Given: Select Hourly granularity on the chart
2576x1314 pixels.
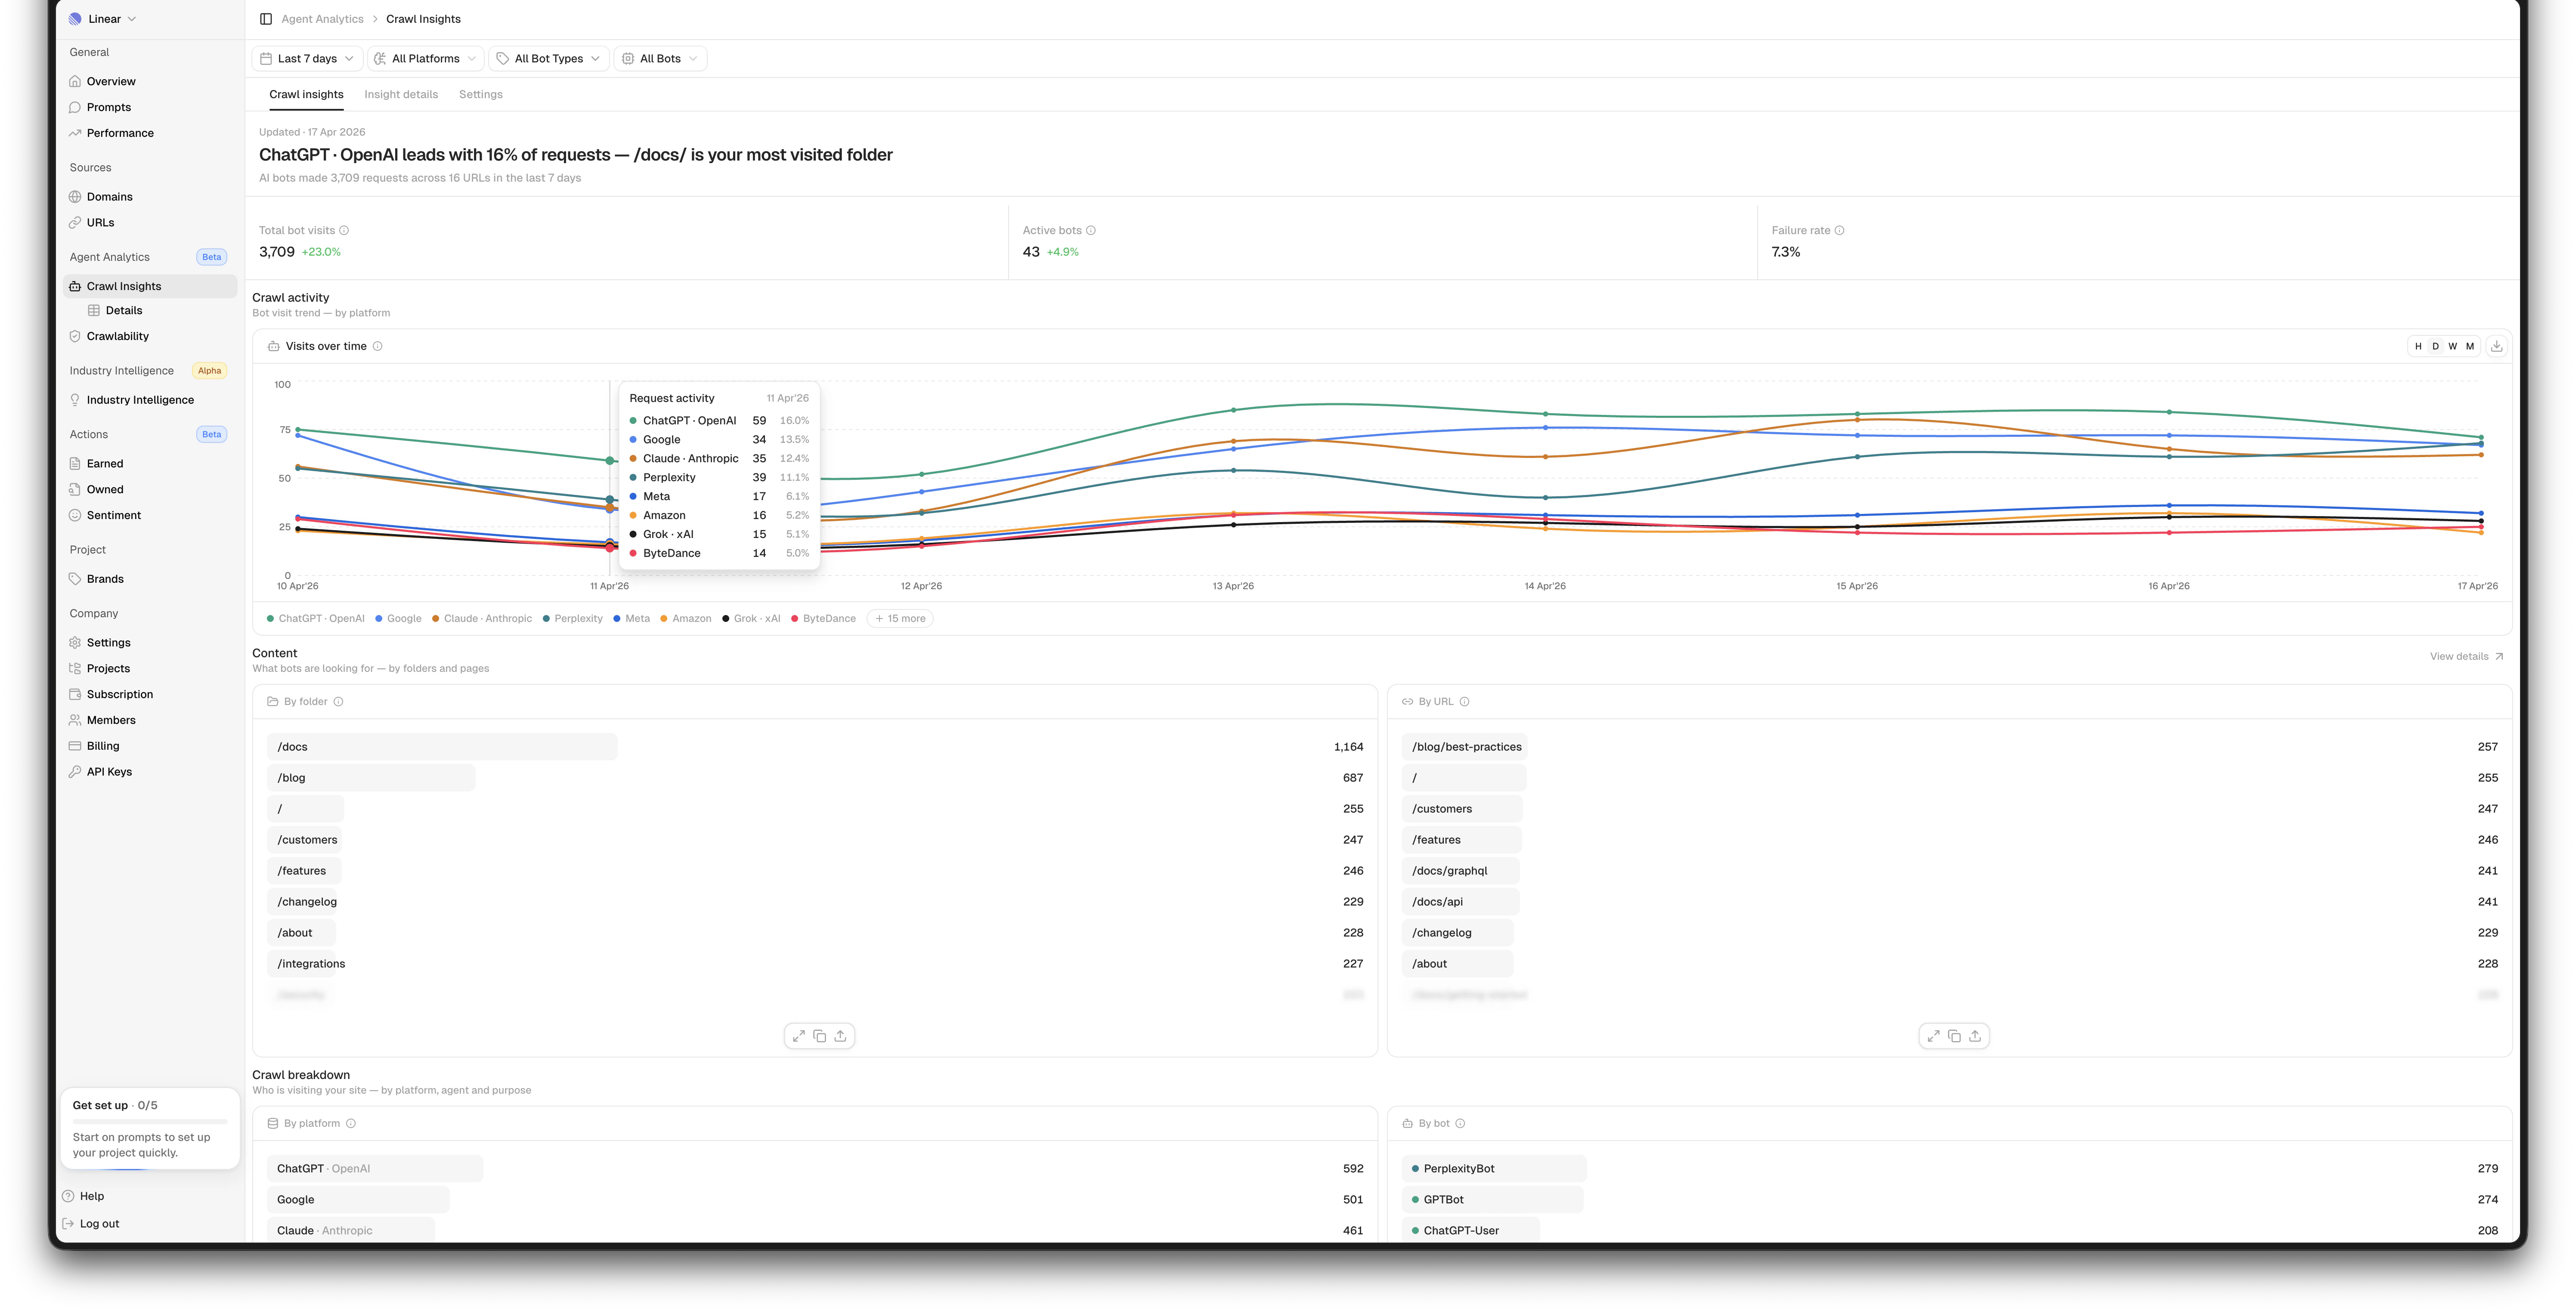Looking at the screenshot, I should coord(2418,345).
